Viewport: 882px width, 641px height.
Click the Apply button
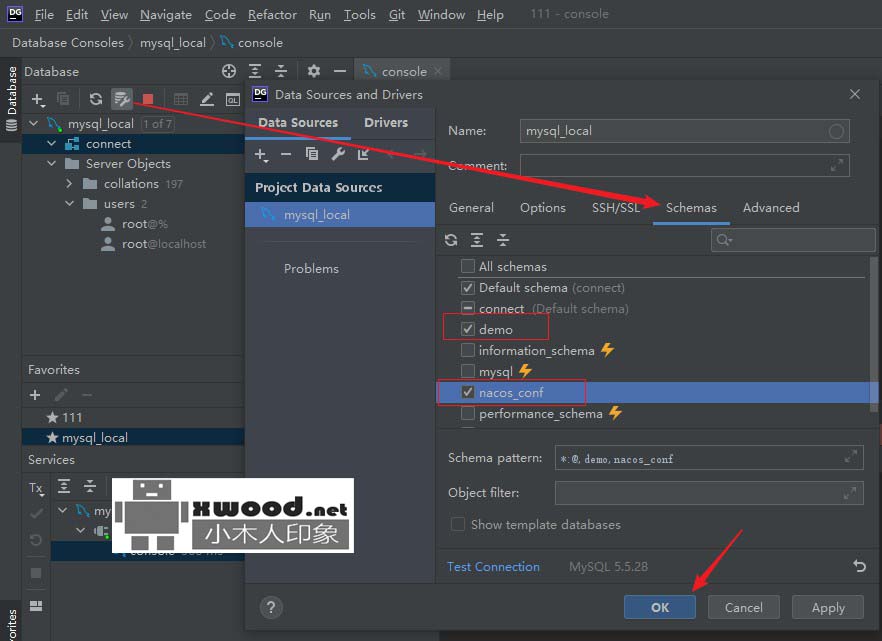pos(828,607)
